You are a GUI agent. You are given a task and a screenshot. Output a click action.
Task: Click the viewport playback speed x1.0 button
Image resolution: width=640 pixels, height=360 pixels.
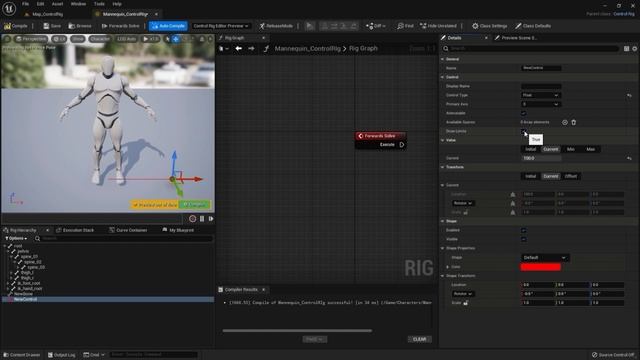(x=150, y=39)
